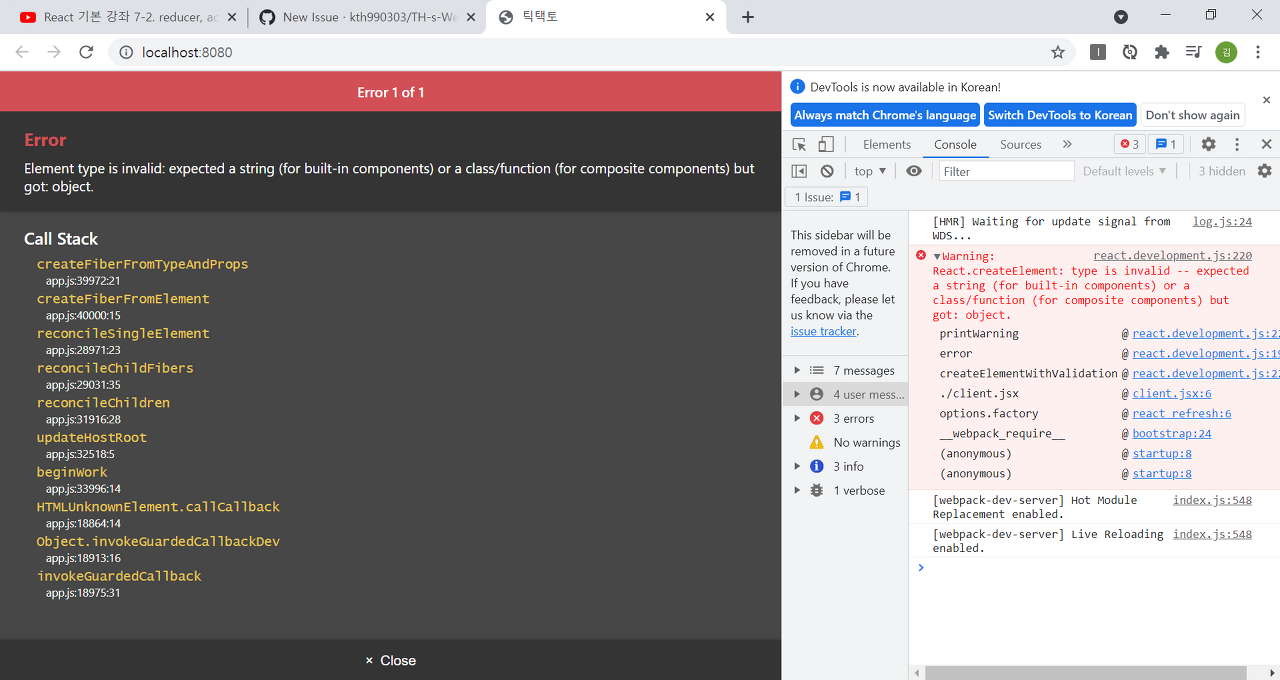Show more DevTools tabs chevron
This screenshot has height=680, width=1280.
coord(1067,144)
